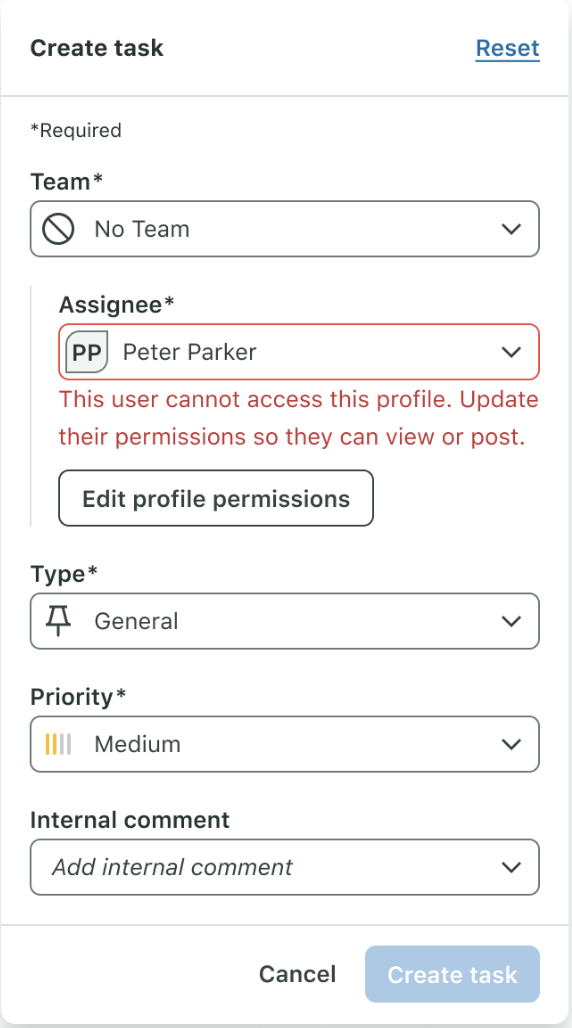Select the Peter Parker assignee field
Screen dimensions: 572x1028
299,352
